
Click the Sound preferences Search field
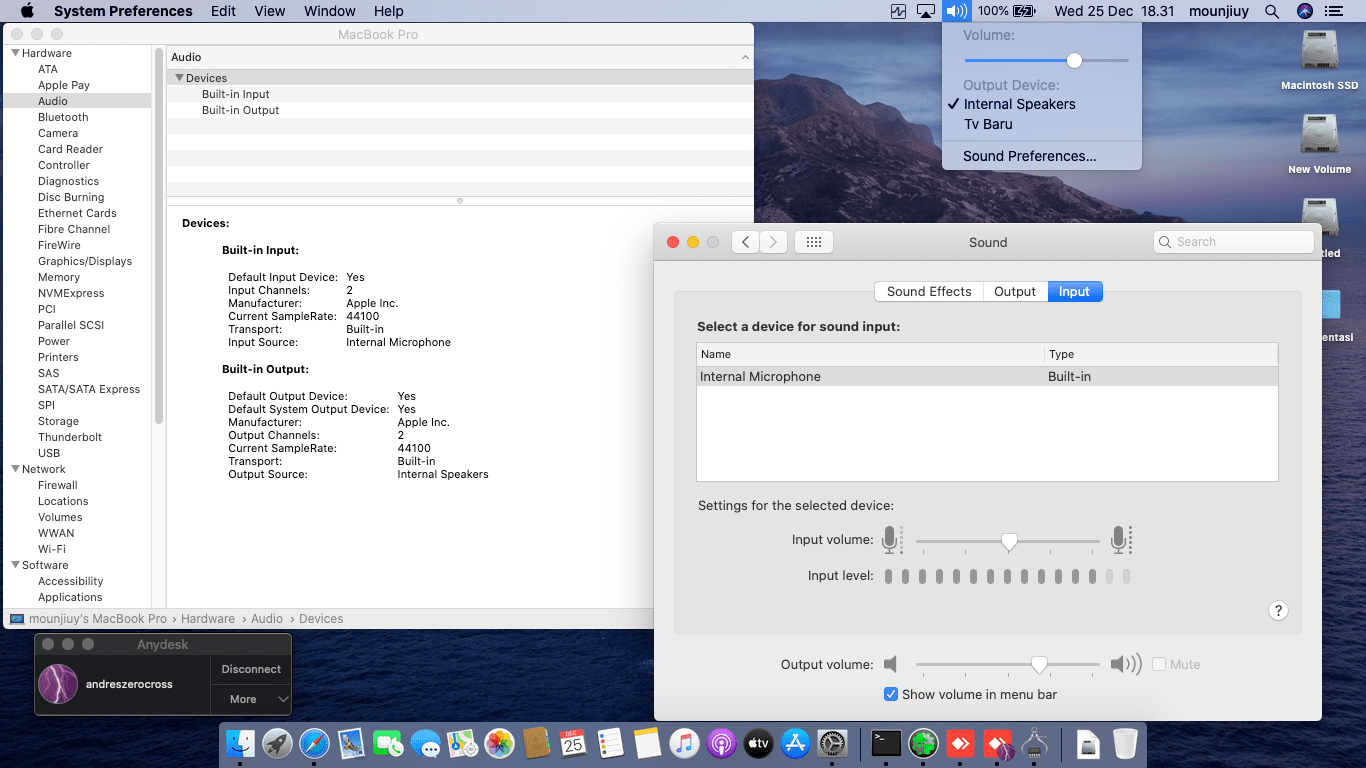[x=1234, y=242]
